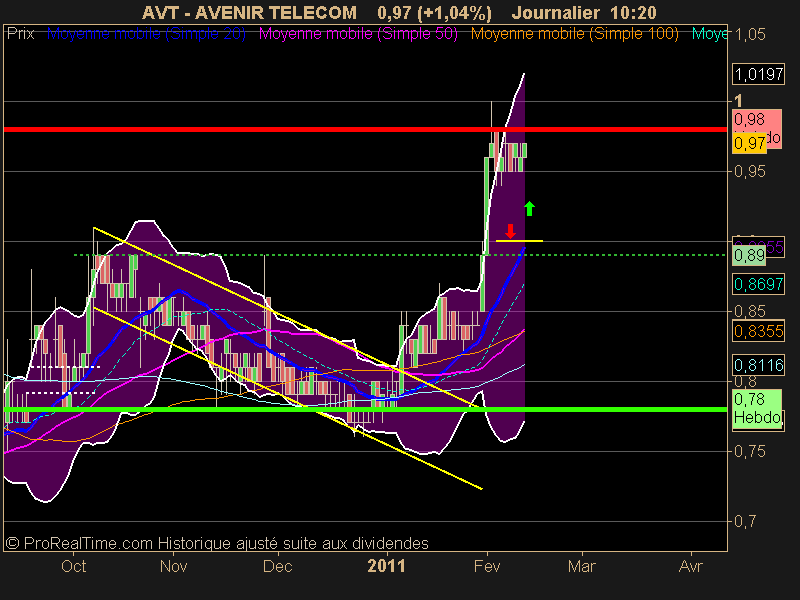
Task: Click the "AVT - AVENIR TELECOM" title
Action: tap(249, 12)
